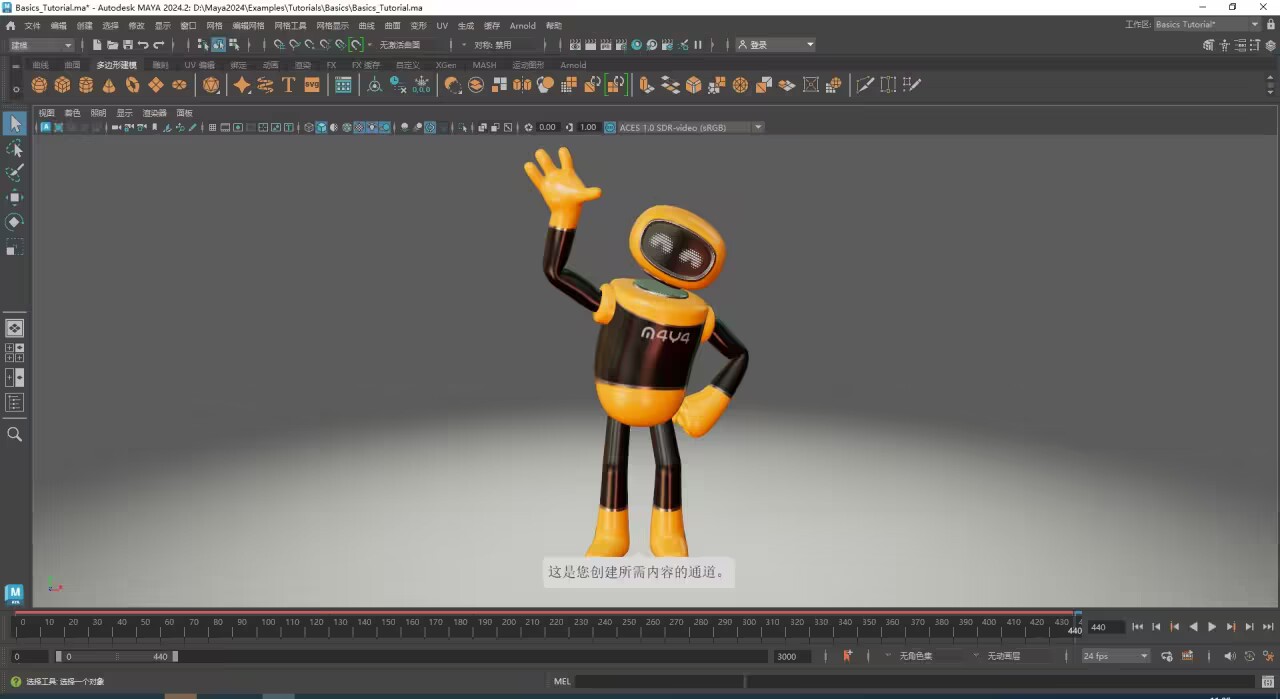
Task: Create polygon type text with the T icon
Action: pos(288,85)
